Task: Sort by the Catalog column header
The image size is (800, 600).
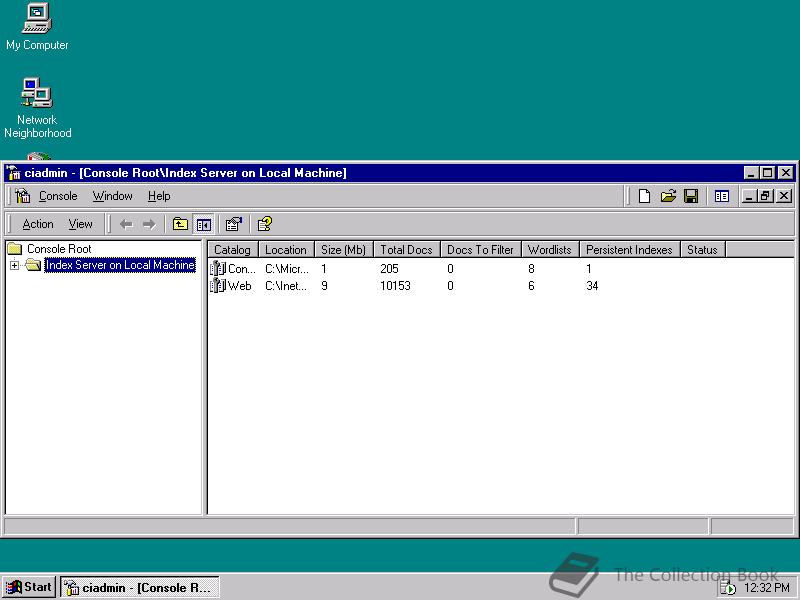Action: pos(233,249)
